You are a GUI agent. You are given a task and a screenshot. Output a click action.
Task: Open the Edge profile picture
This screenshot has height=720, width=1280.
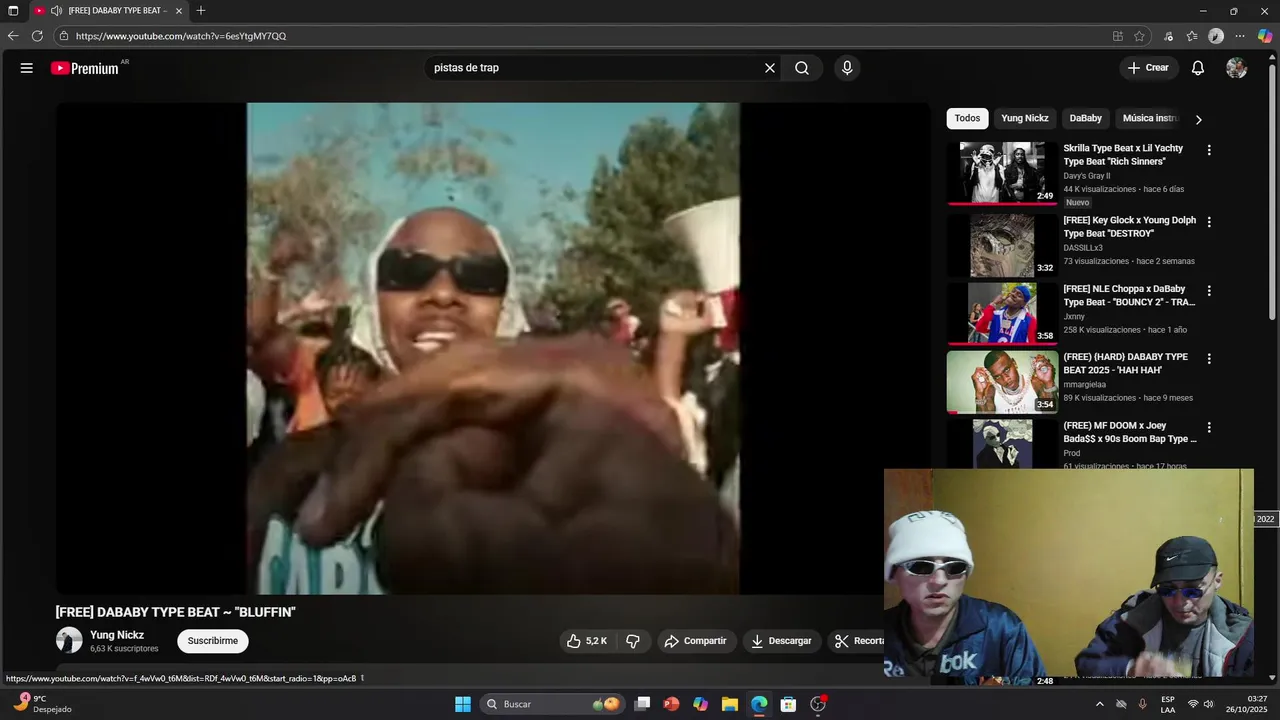[1216, 36]
